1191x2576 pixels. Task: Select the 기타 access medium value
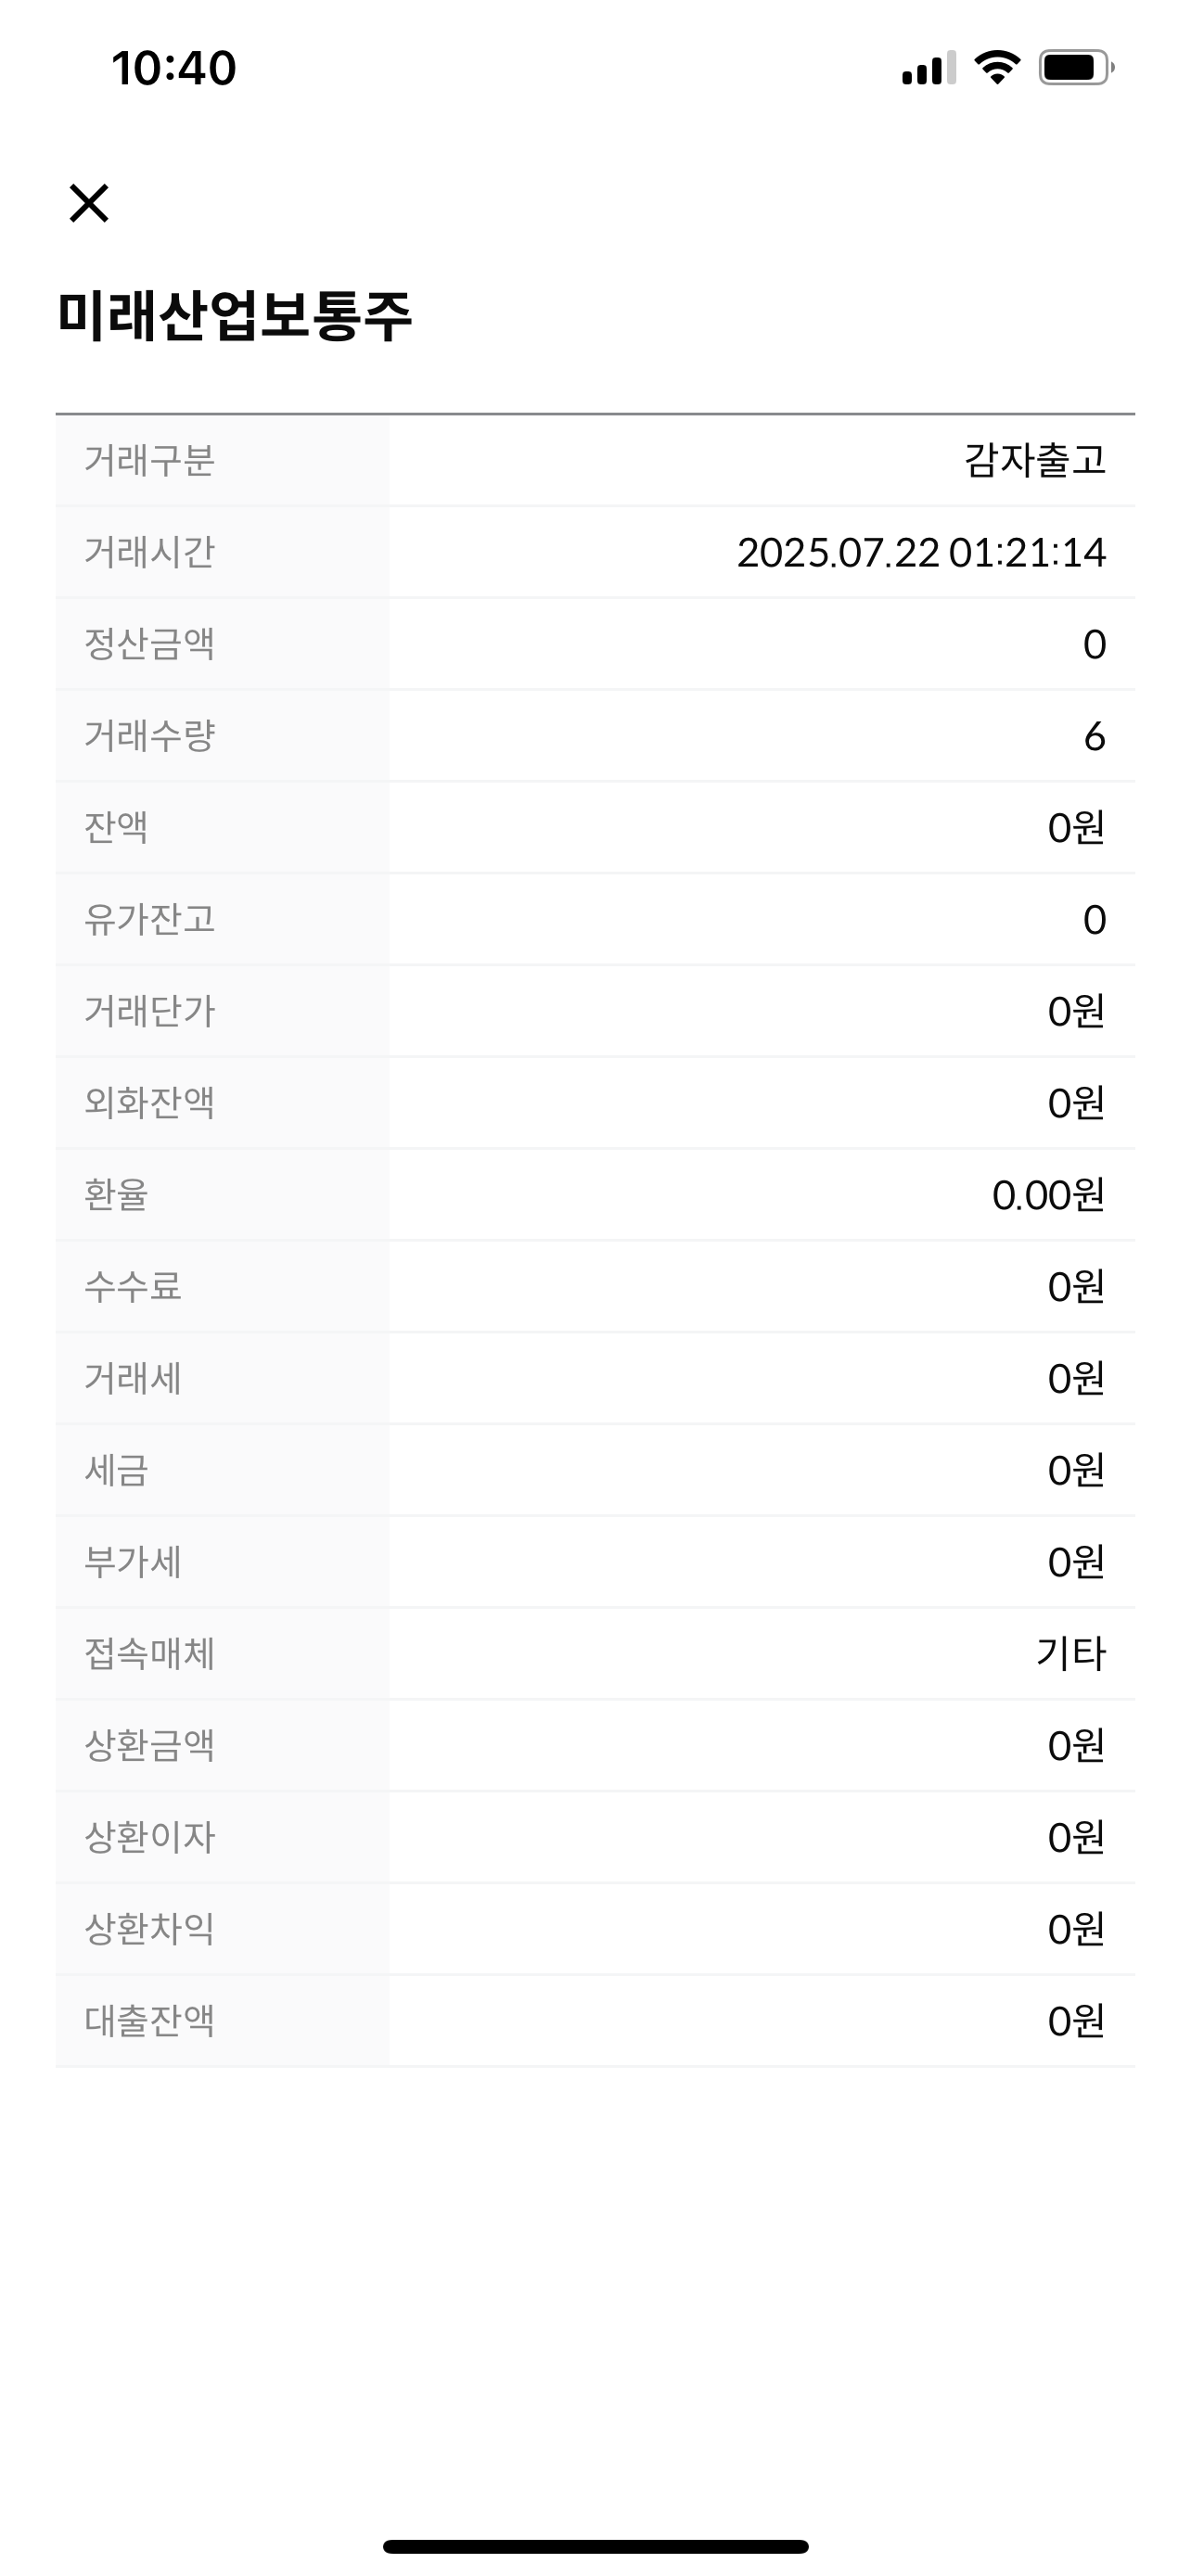(1070, 1654)
